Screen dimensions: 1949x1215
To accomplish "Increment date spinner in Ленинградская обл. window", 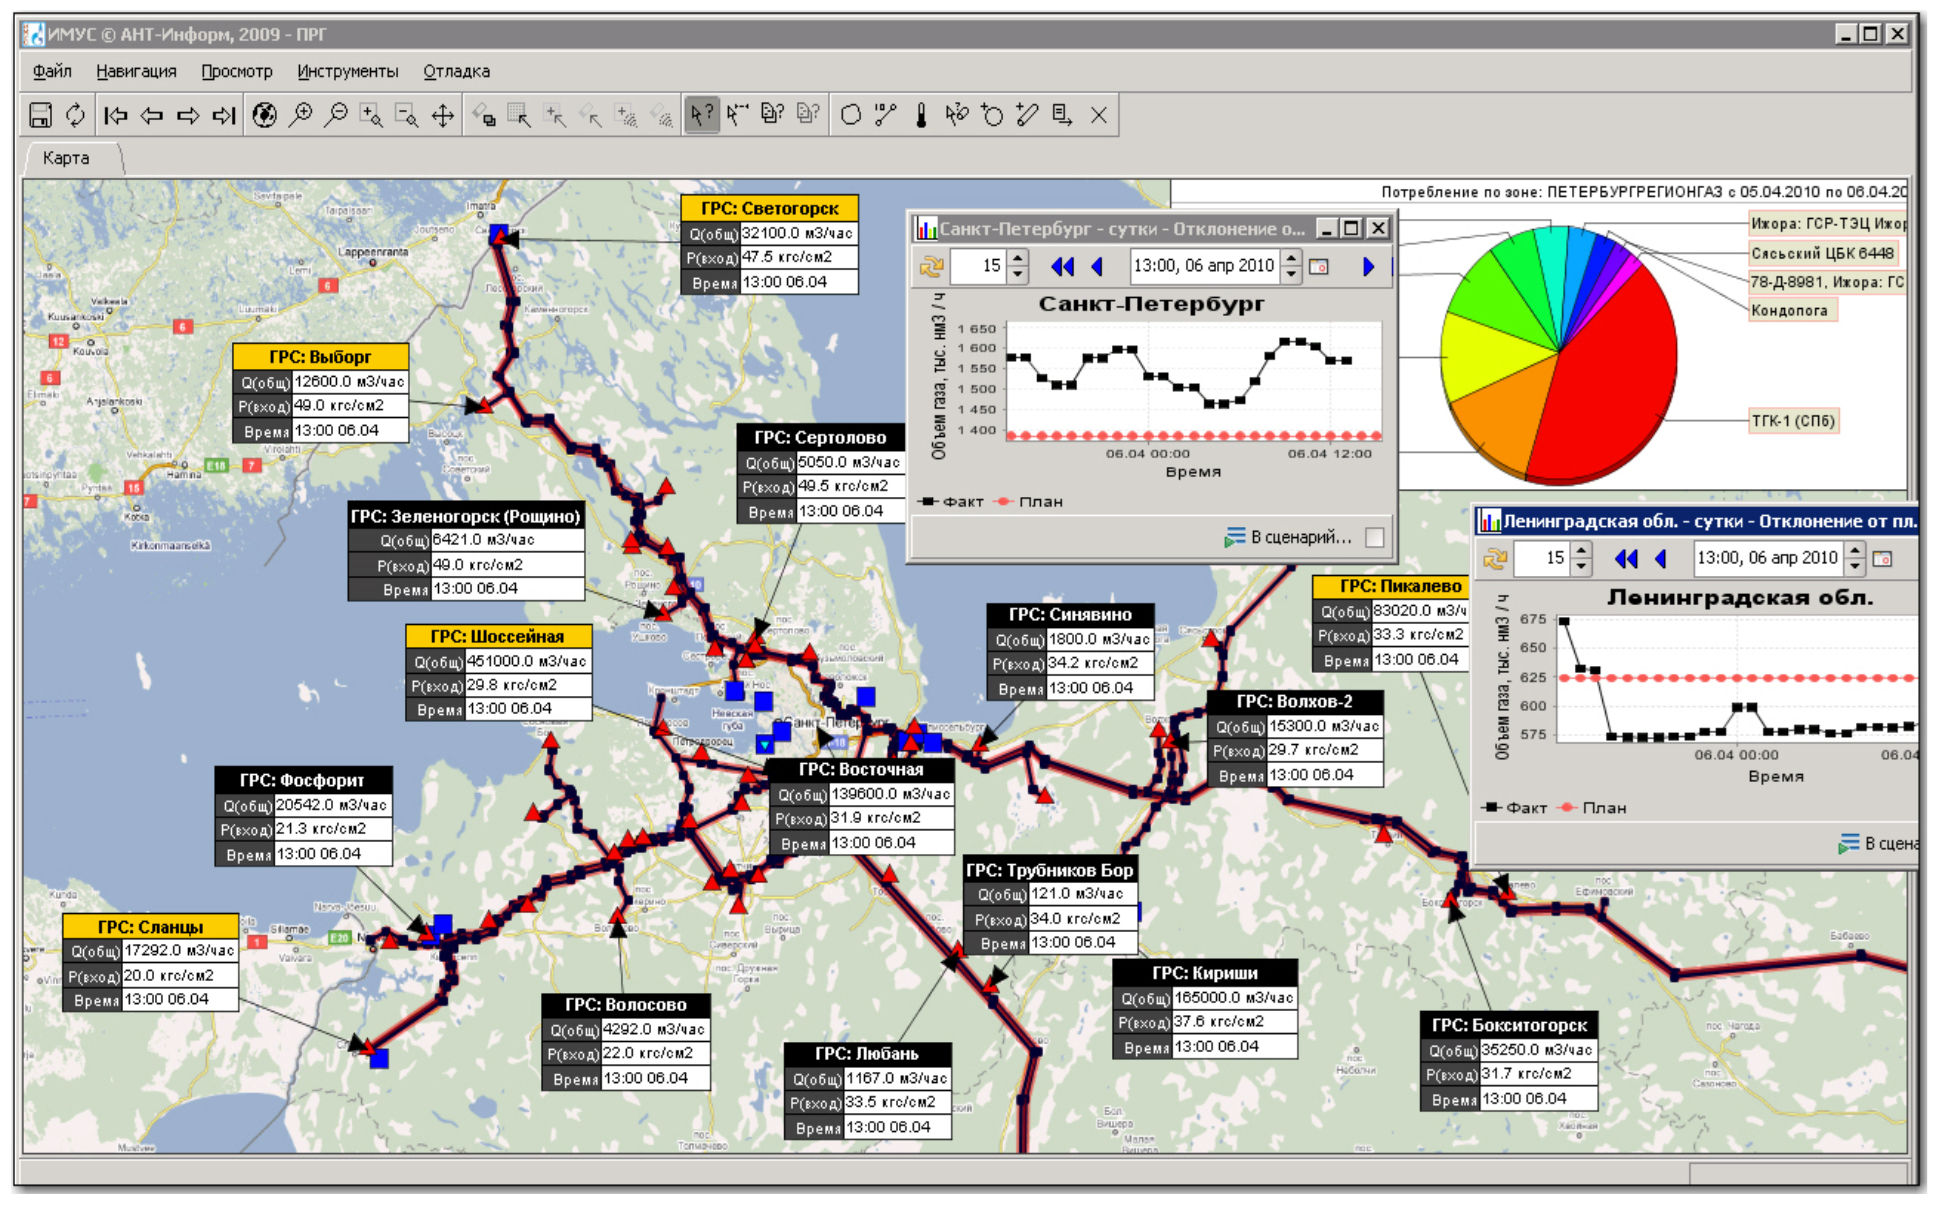I will pyautogui.click(x=1855, y=551).
